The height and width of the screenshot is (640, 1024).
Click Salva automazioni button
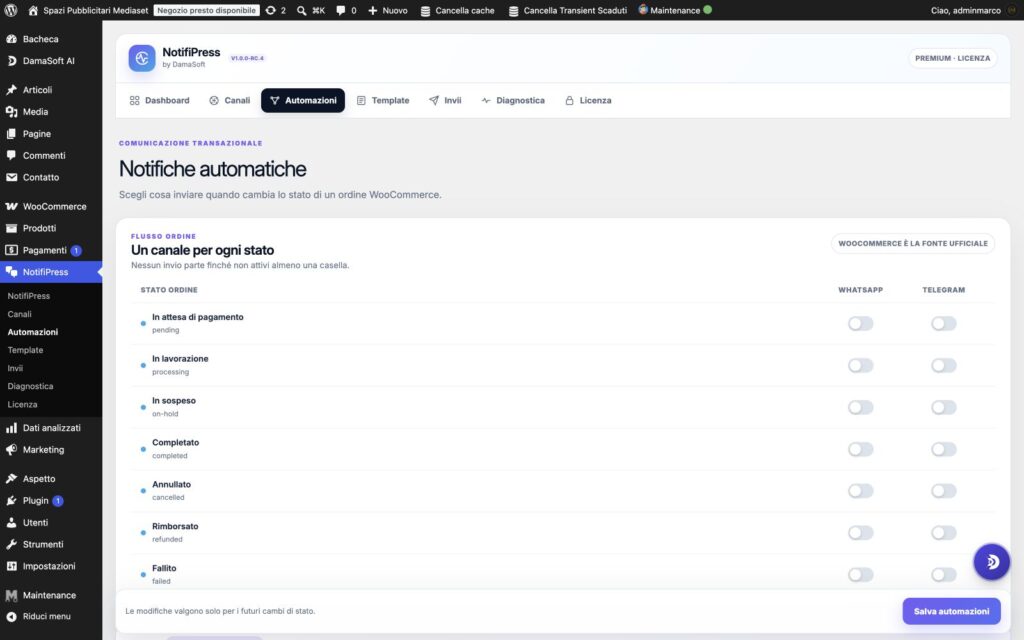click(951, 611)
